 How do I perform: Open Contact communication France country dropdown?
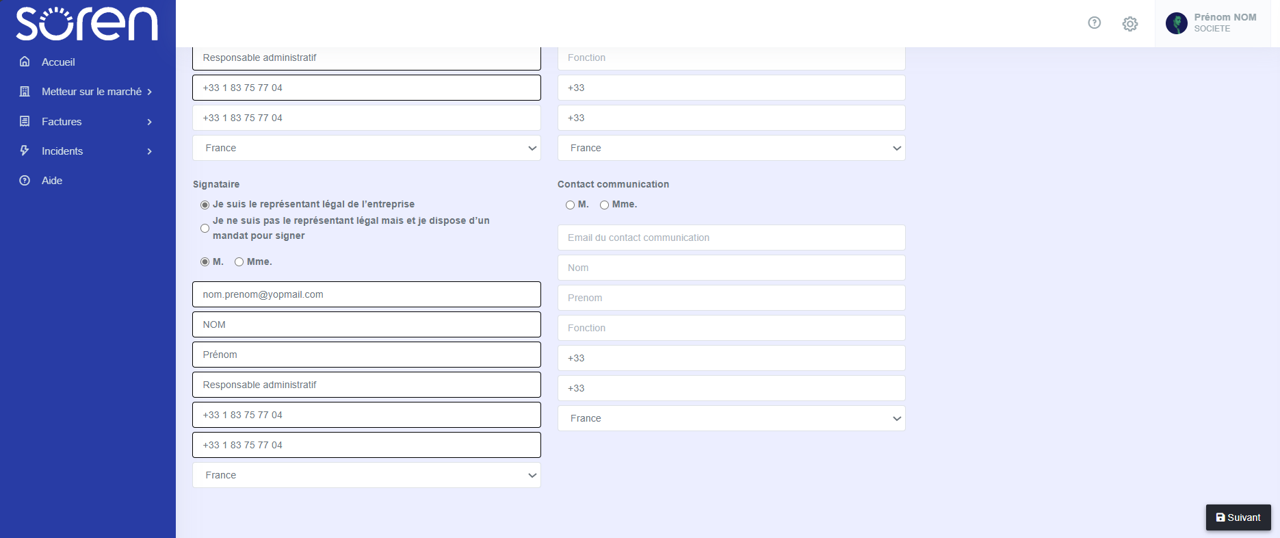(x=731, y=418)
